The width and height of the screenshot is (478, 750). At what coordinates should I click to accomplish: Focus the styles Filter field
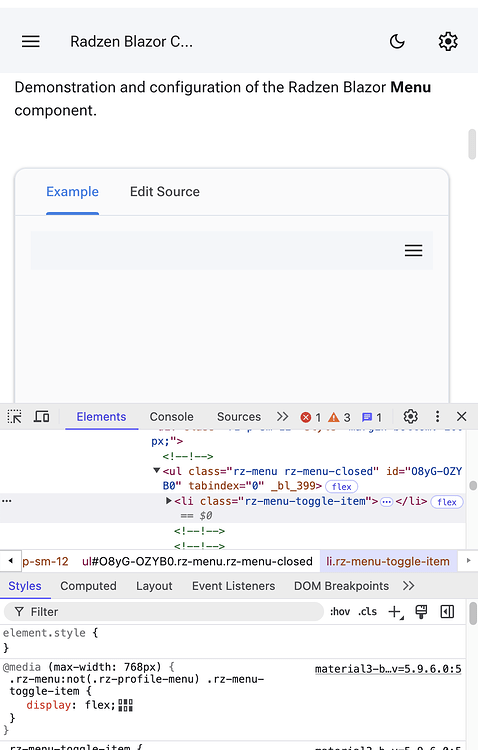point(164,612)
